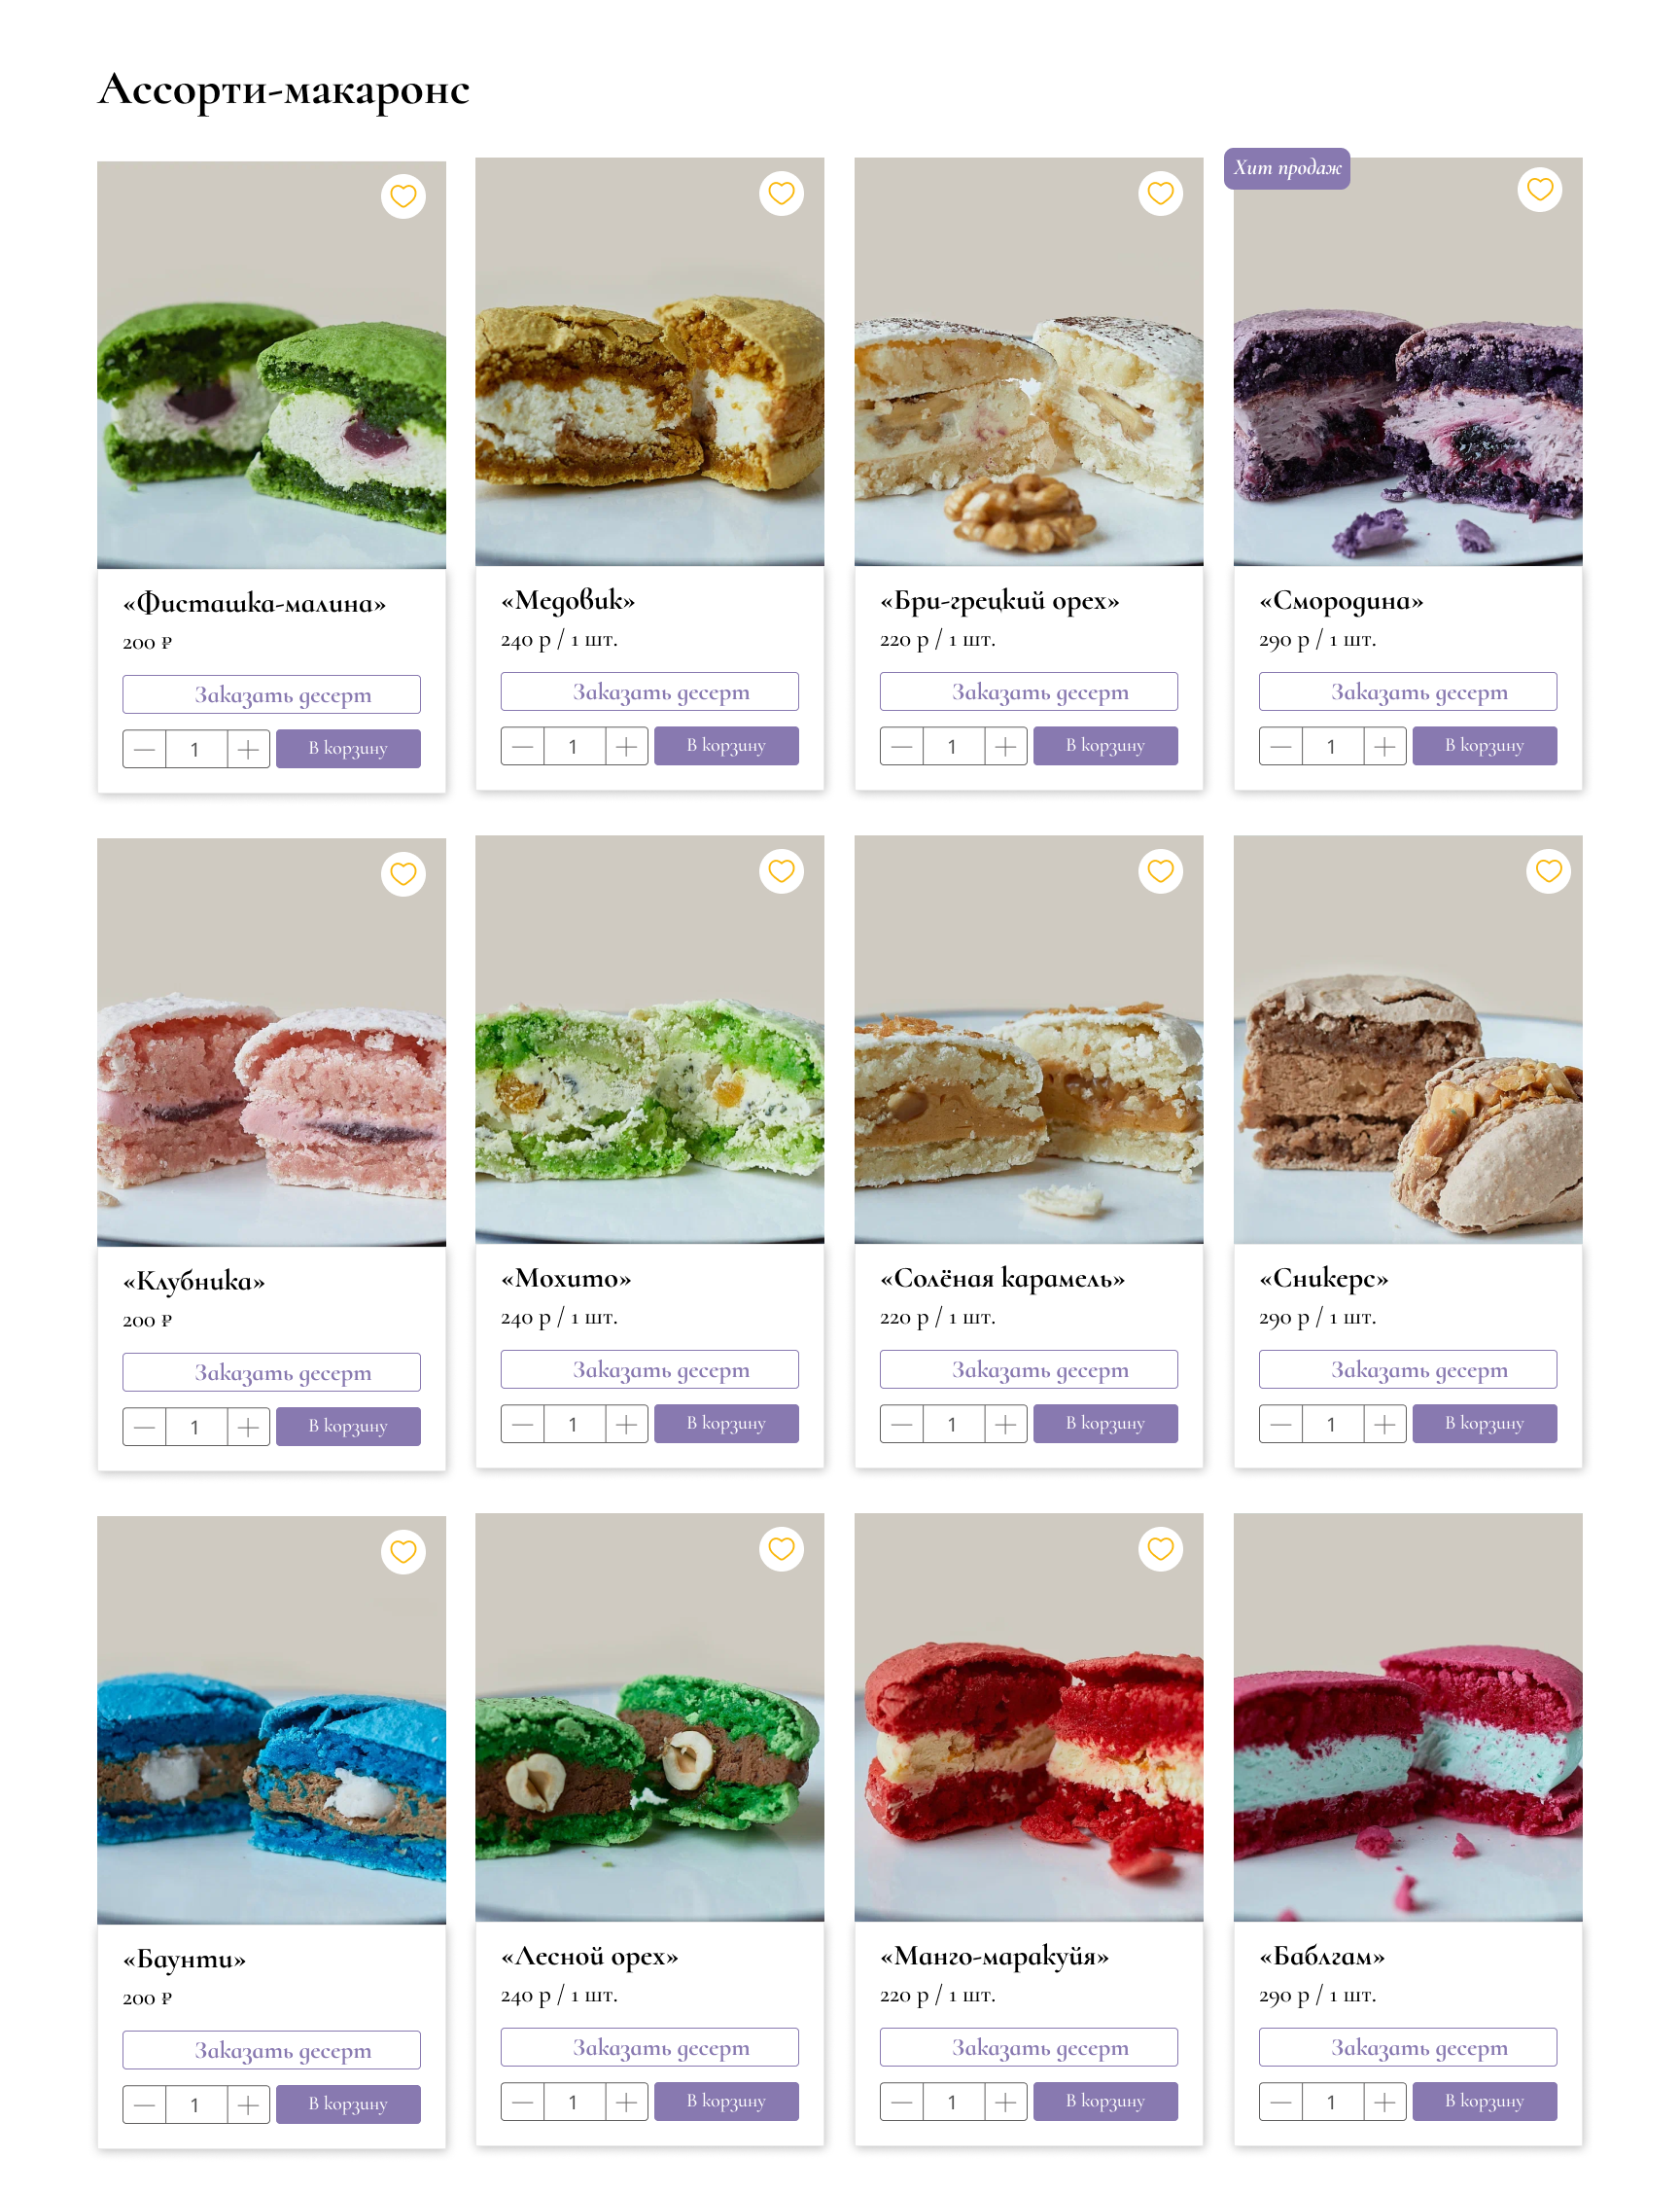Like the «Сникерс» macaron heart icon
The height and width of the screenshot is (2192, 1680).
tap(1548, 871)
